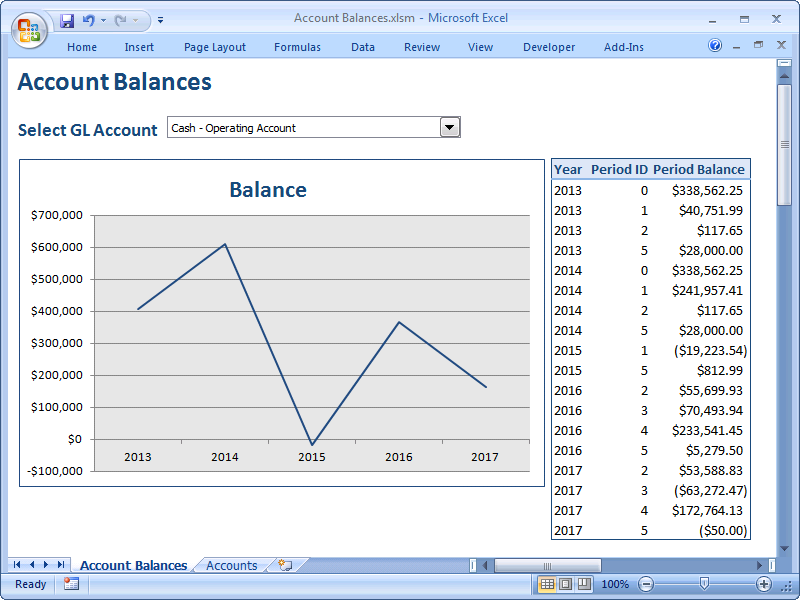Screen dimensions: 800x600
Task: Switch to Page Layout view
Action: pyautogui.click(x=565, y=584)
